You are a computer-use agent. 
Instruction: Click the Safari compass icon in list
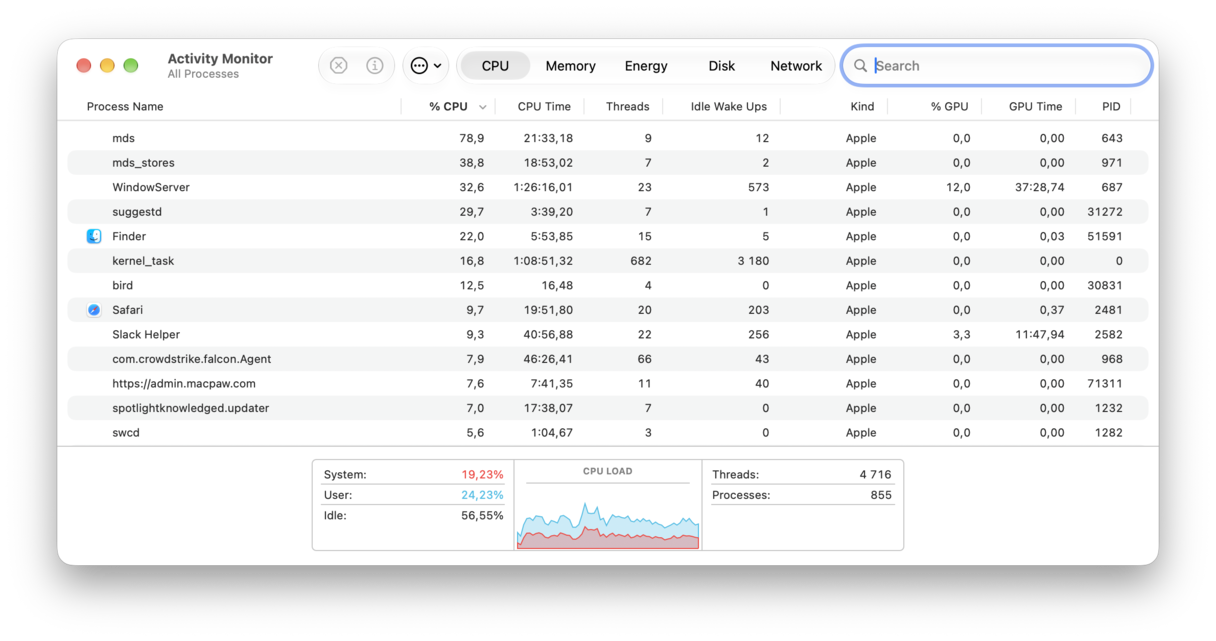pyautogui.click(x=94, y=310)
